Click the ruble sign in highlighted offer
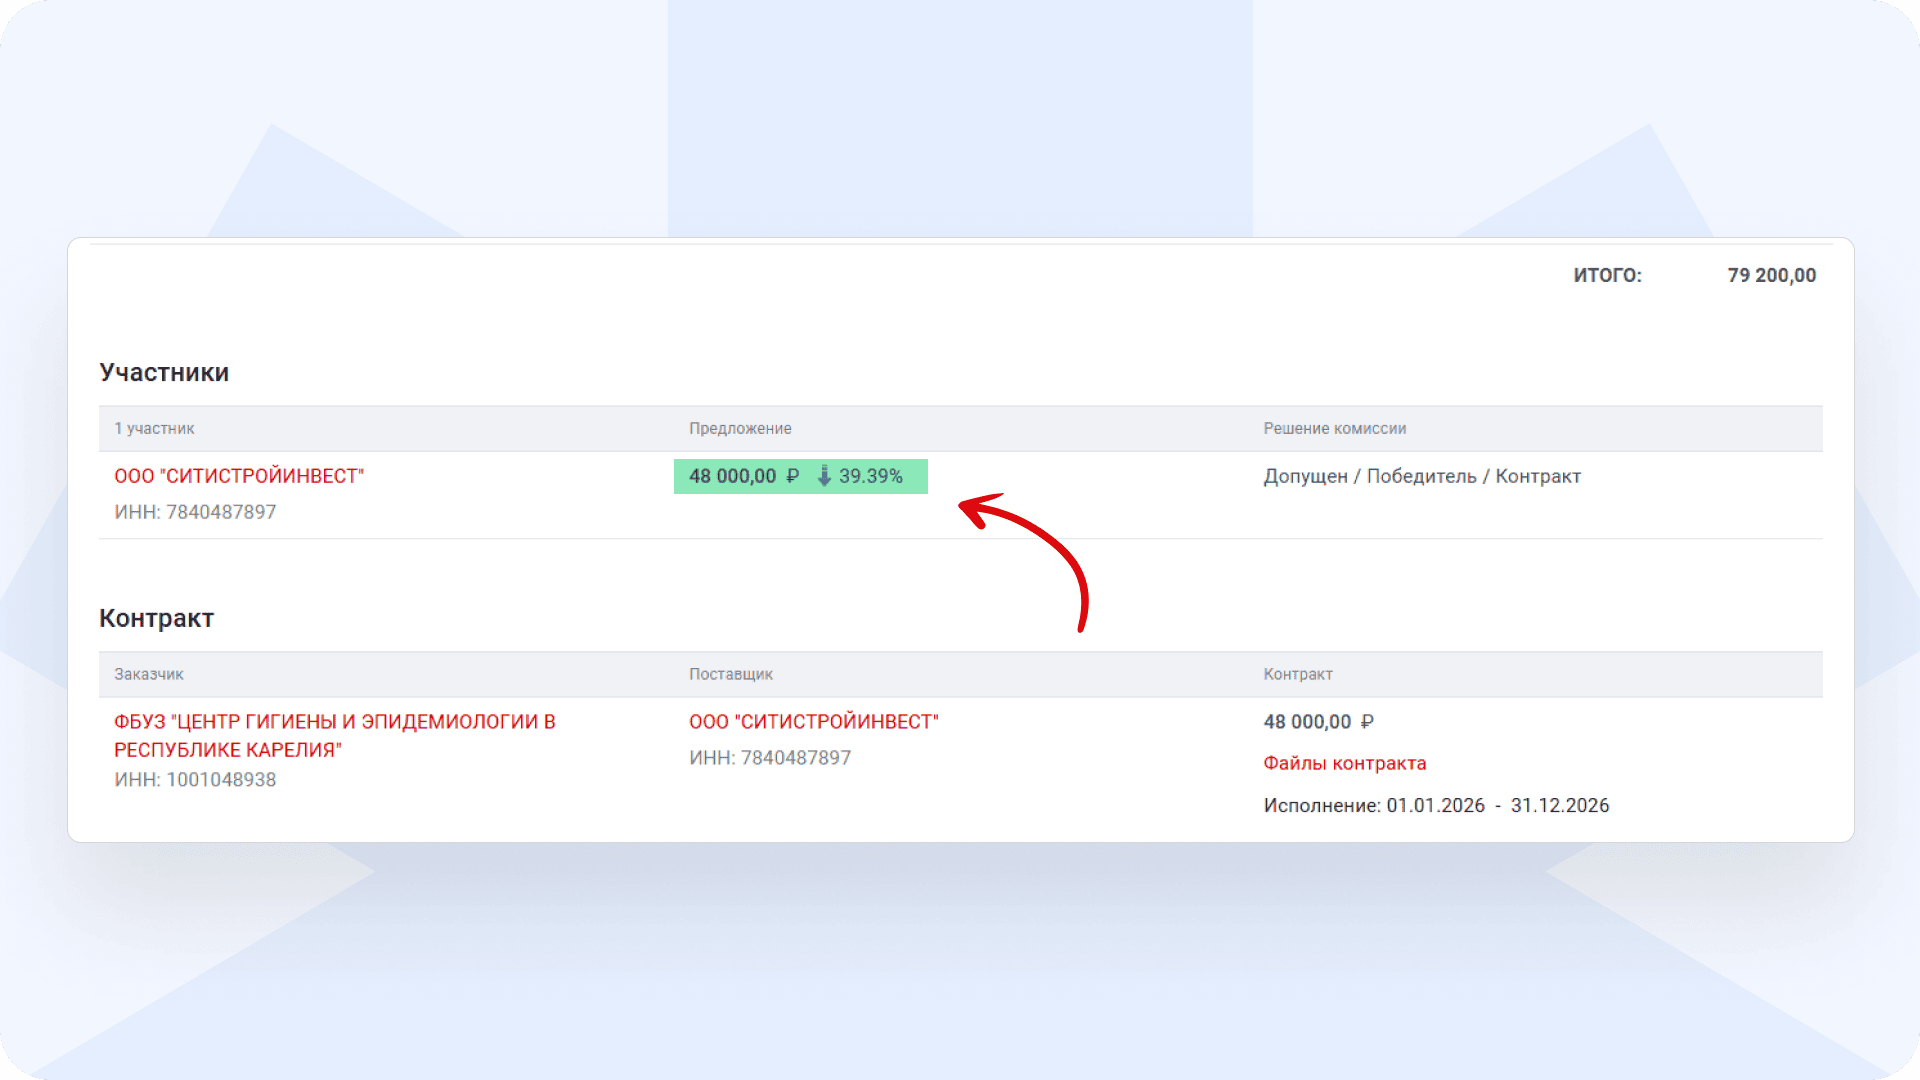 tap(792, 476)
